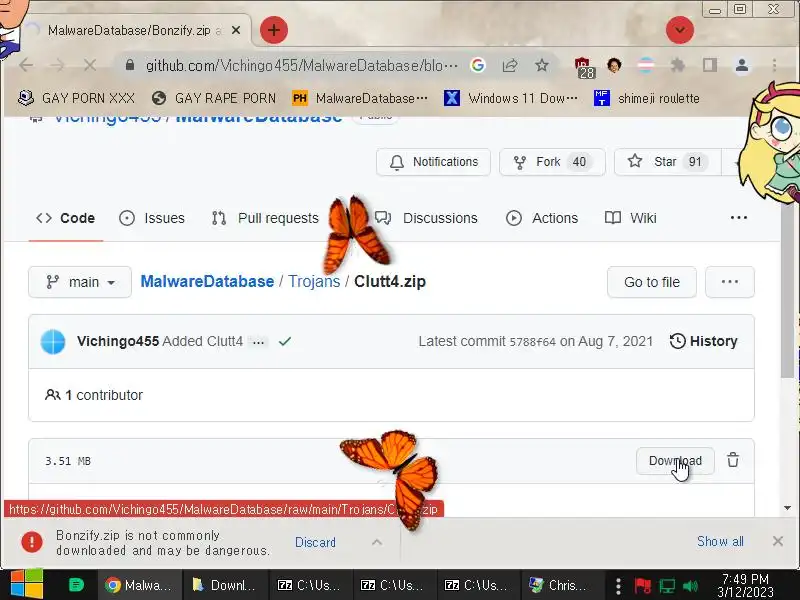This screenshot has width=800, height=600.
Task: Open Chrome's three-dot menu
Action: coord(774,65)
